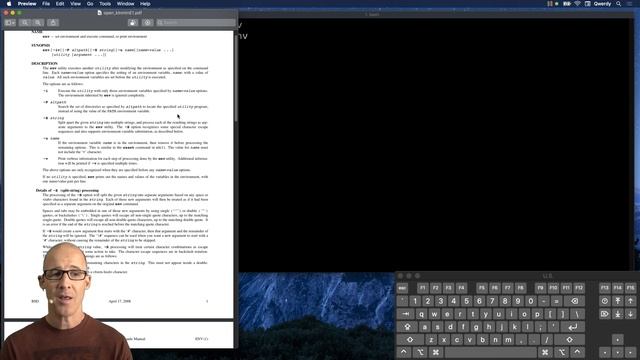
Task: Click the F5 key on the keyboard viewer
Action: pyautogui.click(x=482, y=288)
